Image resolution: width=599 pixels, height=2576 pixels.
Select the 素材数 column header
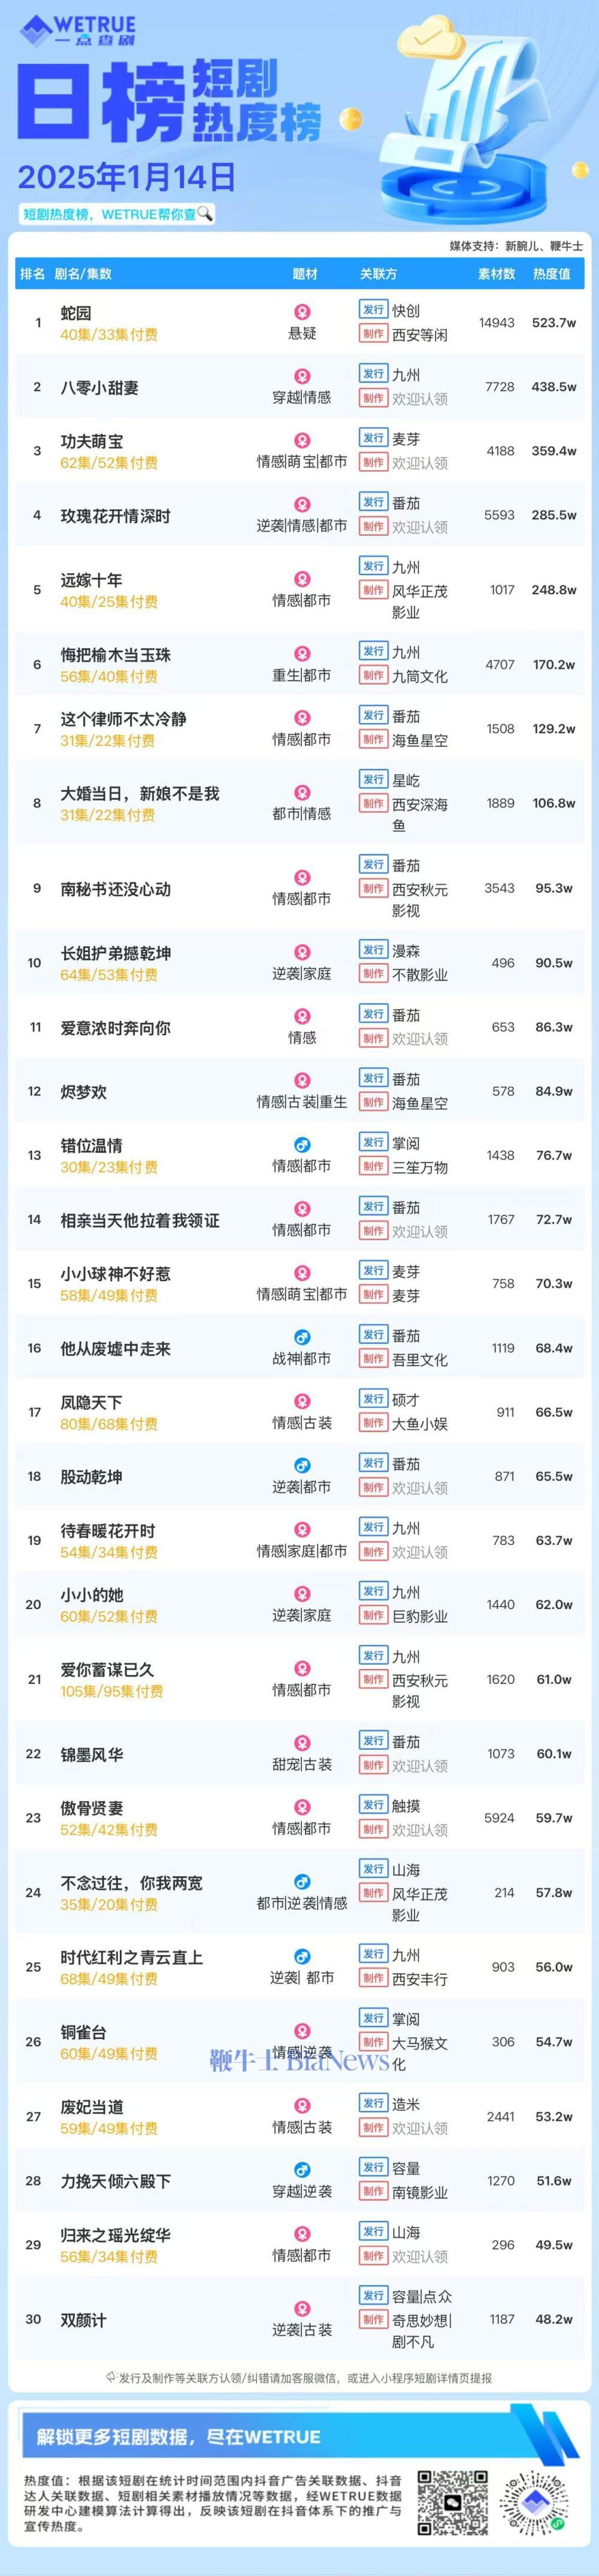(x=496, y=273)
